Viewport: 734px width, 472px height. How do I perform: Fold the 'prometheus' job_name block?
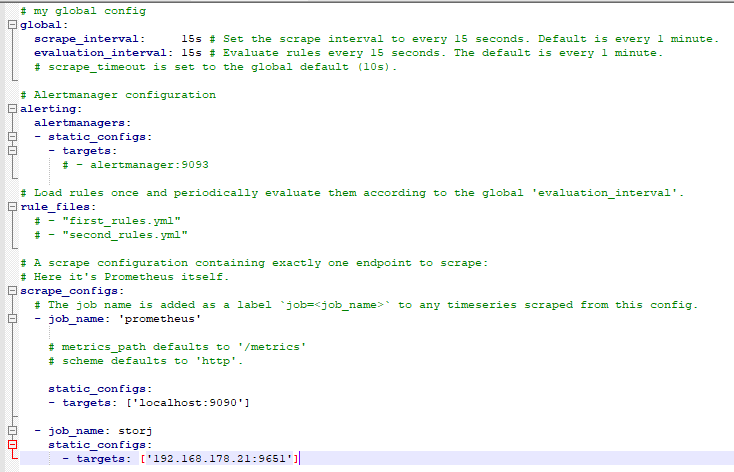click(x=13, y=319)
